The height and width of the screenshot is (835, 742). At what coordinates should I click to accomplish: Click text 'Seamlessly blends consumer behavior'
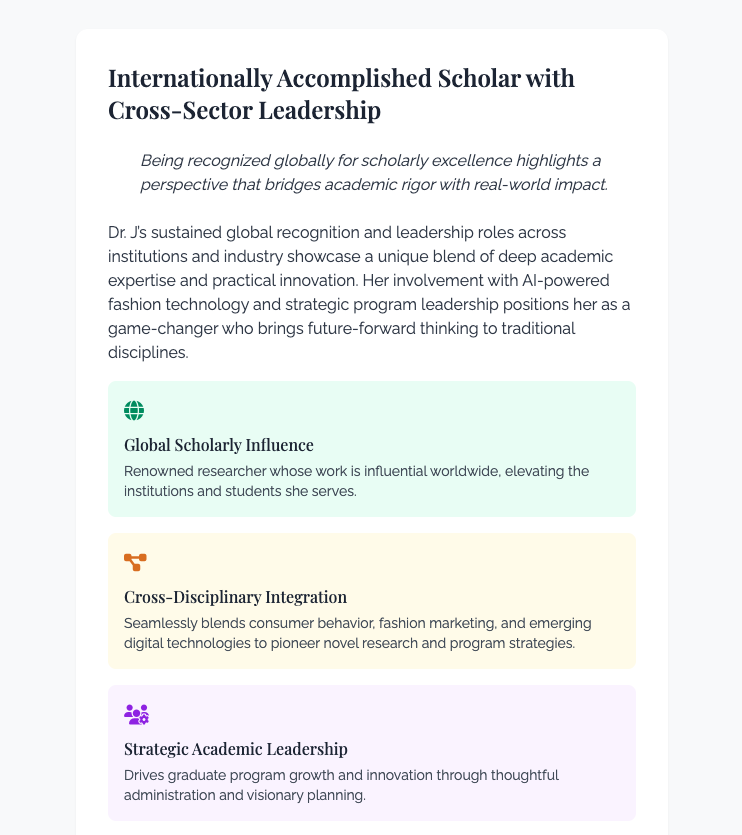(249, 623)
